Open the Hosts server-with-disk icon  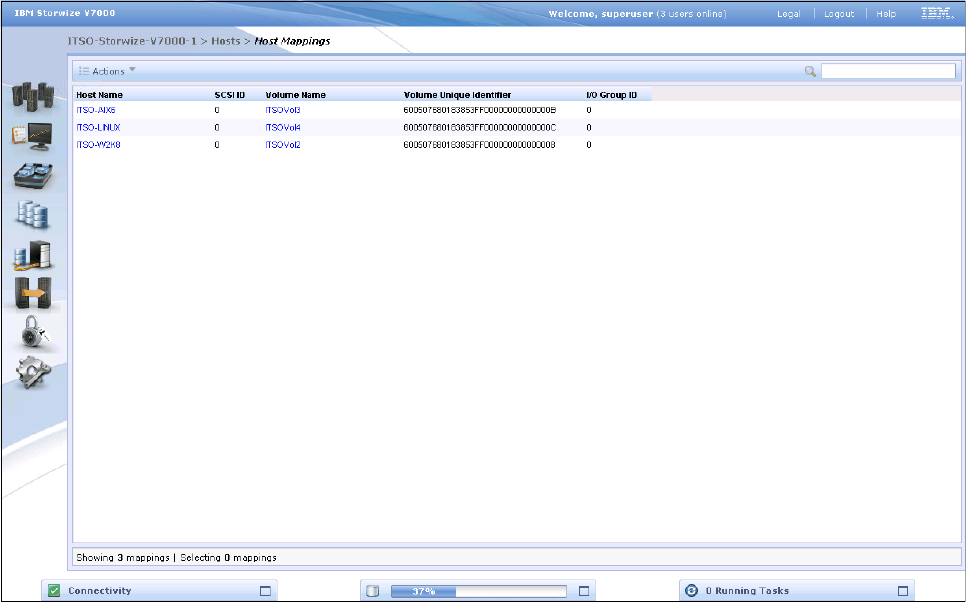coord(31,254)
